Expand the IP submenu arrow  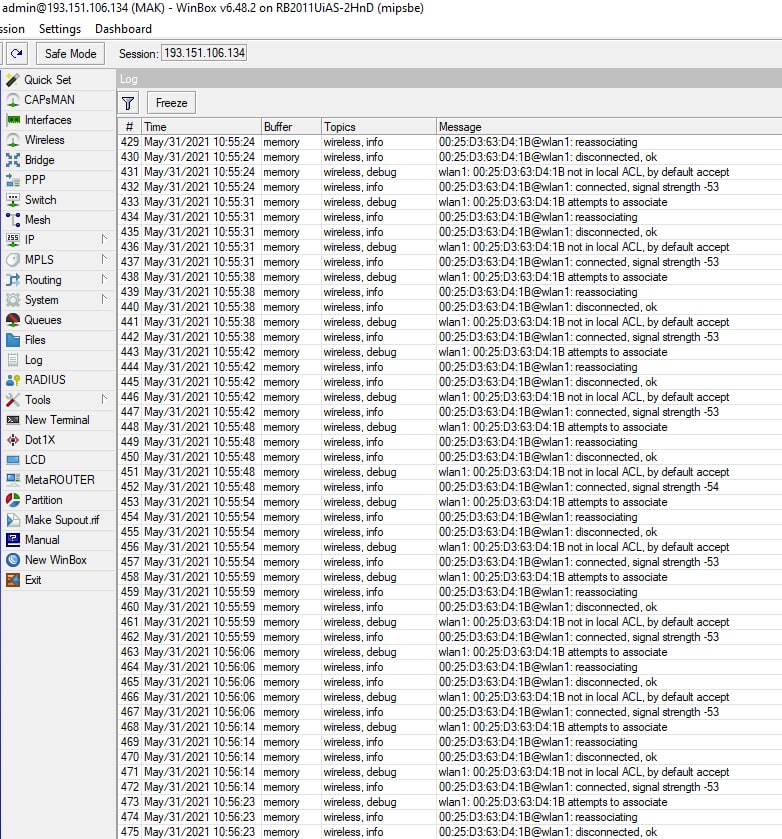pos(104,240)
